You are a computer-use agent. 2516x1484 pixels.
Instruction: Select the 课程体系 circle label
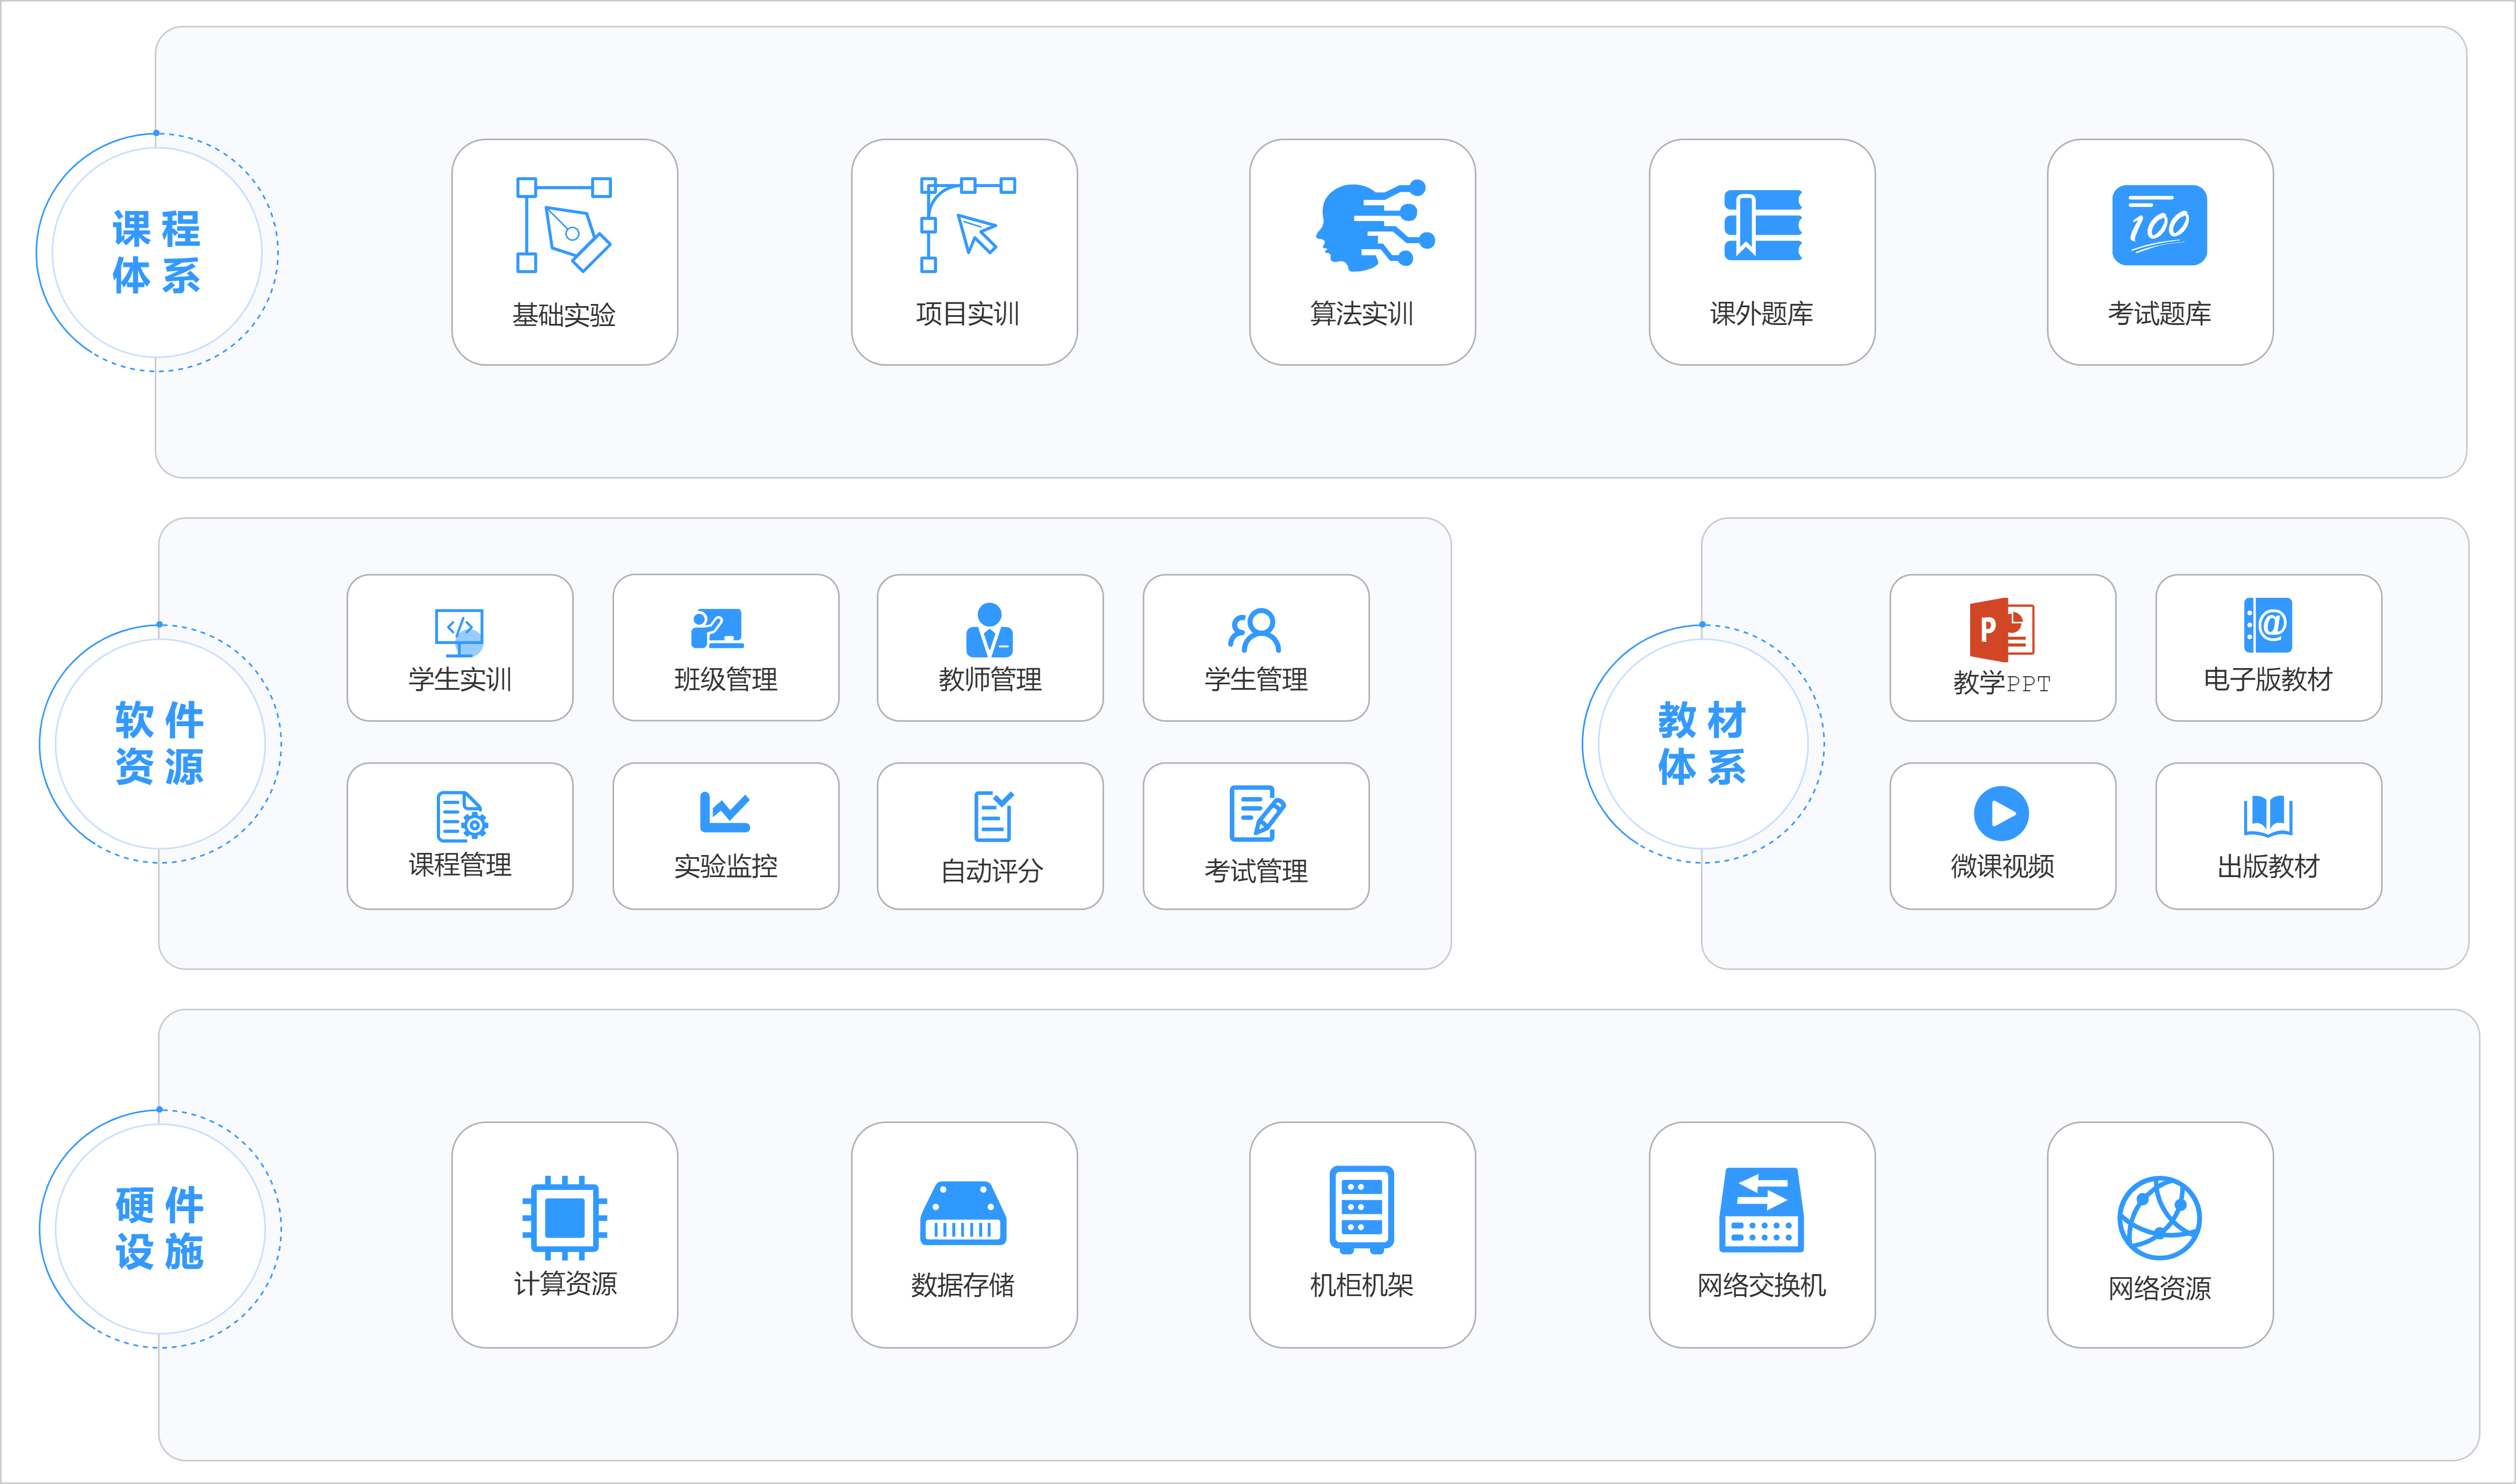click(x=157, y=252)
